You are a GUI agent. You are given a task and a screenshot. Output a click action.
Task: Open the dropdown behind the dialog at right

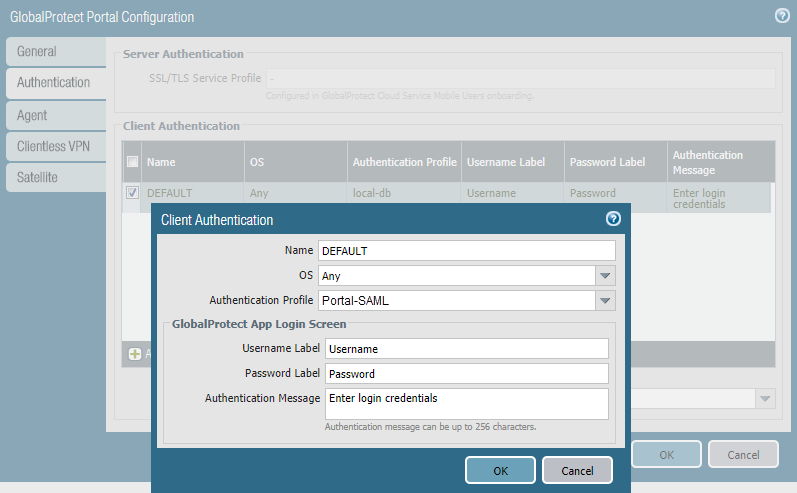pyautogui.click(x=765, y=399)
